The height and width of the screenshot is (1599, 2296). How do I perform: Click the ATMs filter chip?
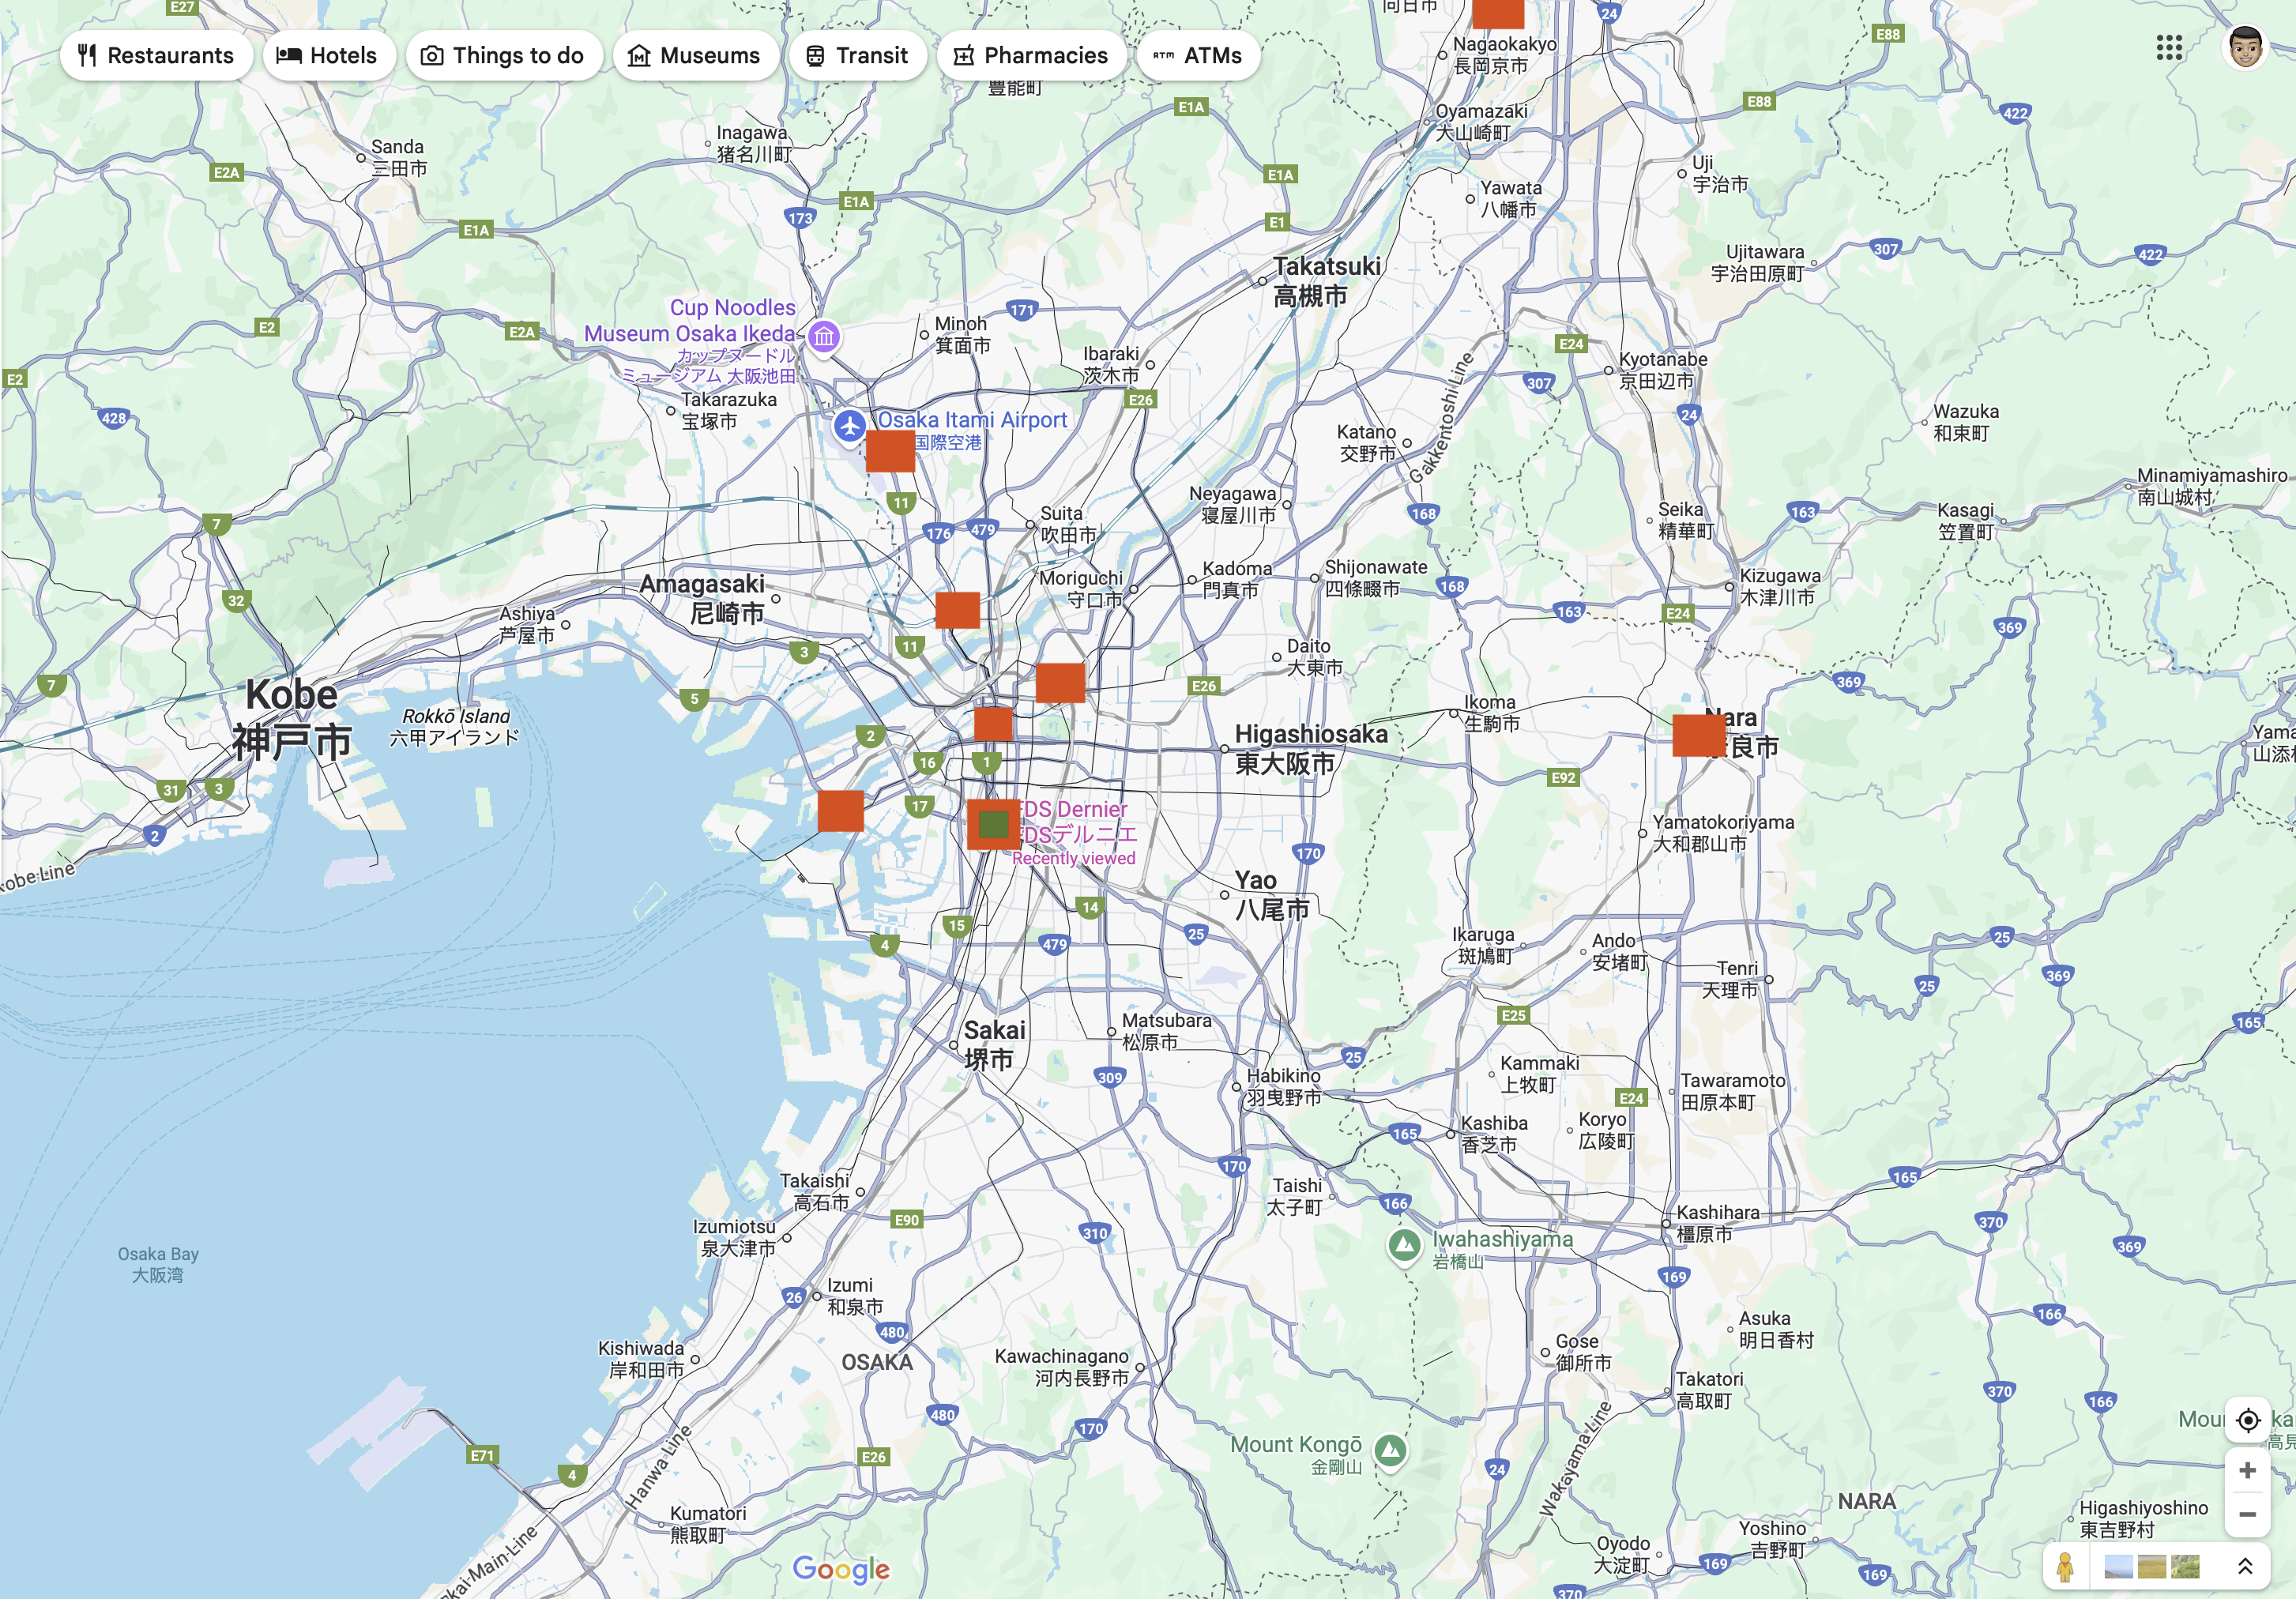tap(1198, 55)
